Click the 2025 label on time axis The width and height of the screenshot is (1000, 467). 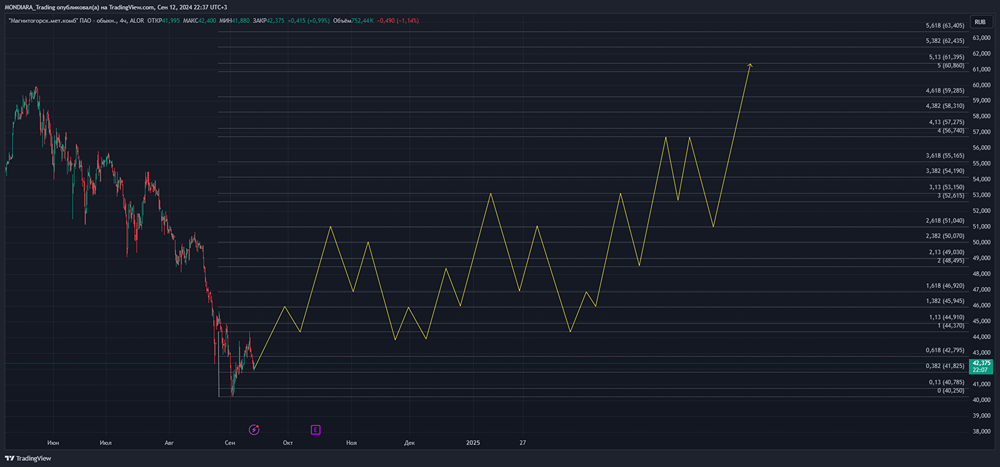[473, 442]
